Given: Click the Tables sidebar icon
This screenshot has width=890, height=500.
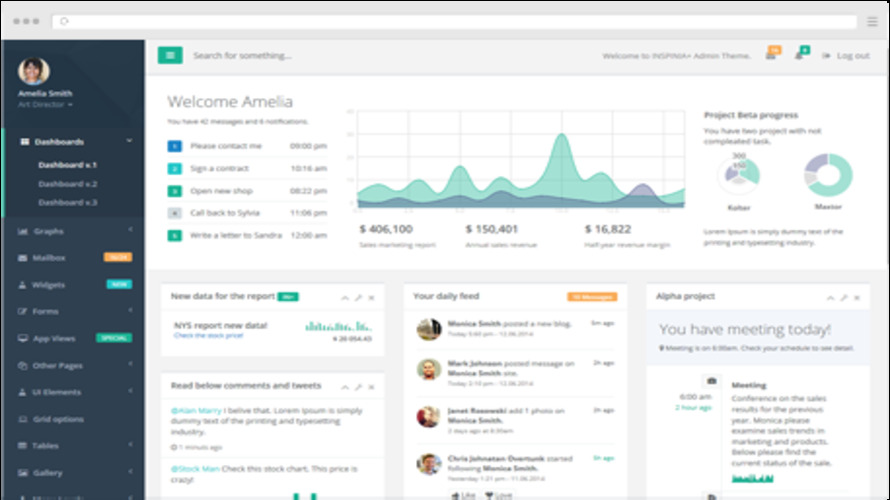Looking at the screenshot, I should [x=22, y=446].
